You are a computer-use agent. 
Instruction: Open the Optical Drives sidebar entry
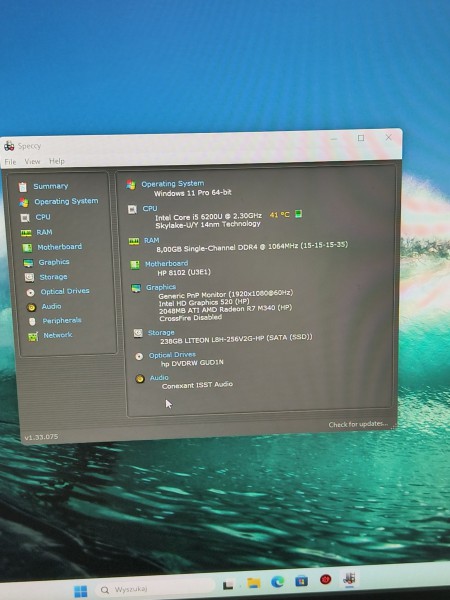65,291
